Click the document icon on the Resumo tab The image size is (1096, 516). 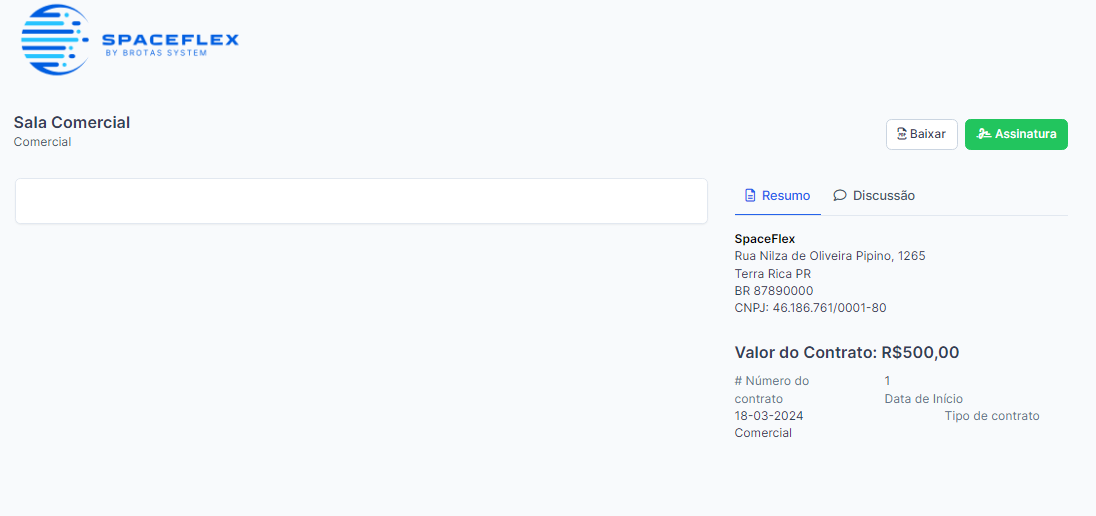pos(750,196)
